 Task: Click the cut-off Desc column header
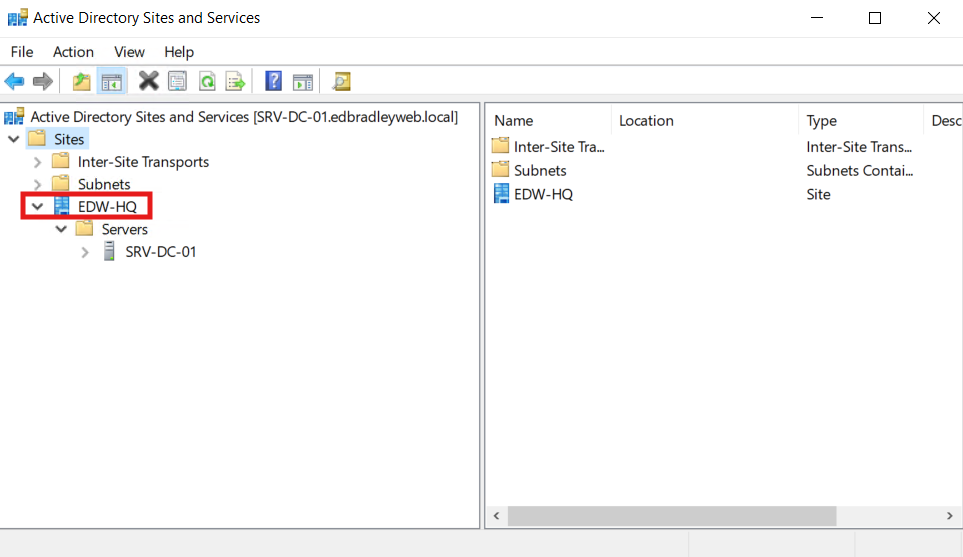point(944,121)
